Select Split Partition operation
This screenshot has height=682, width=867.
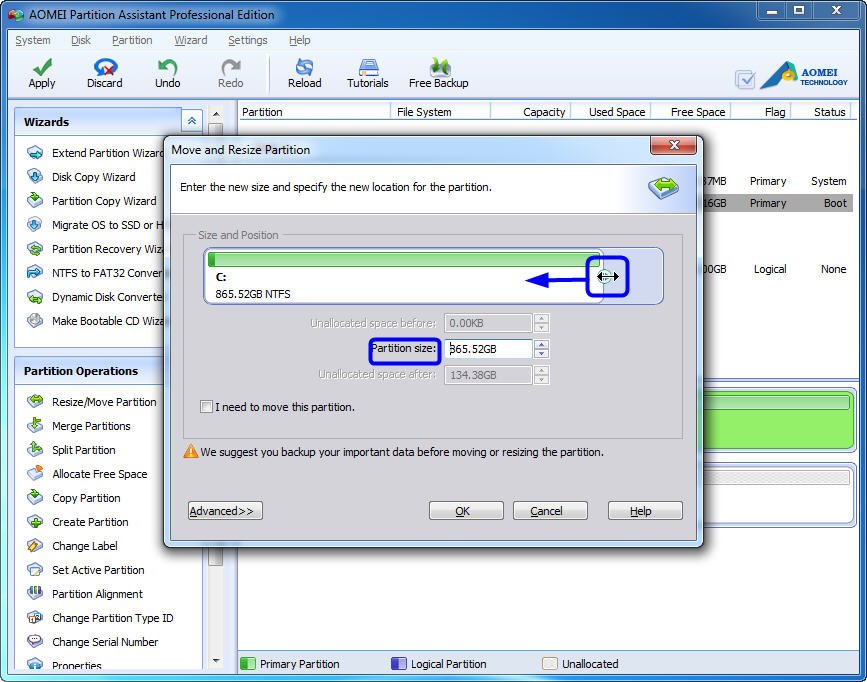[x=72, y=450]
